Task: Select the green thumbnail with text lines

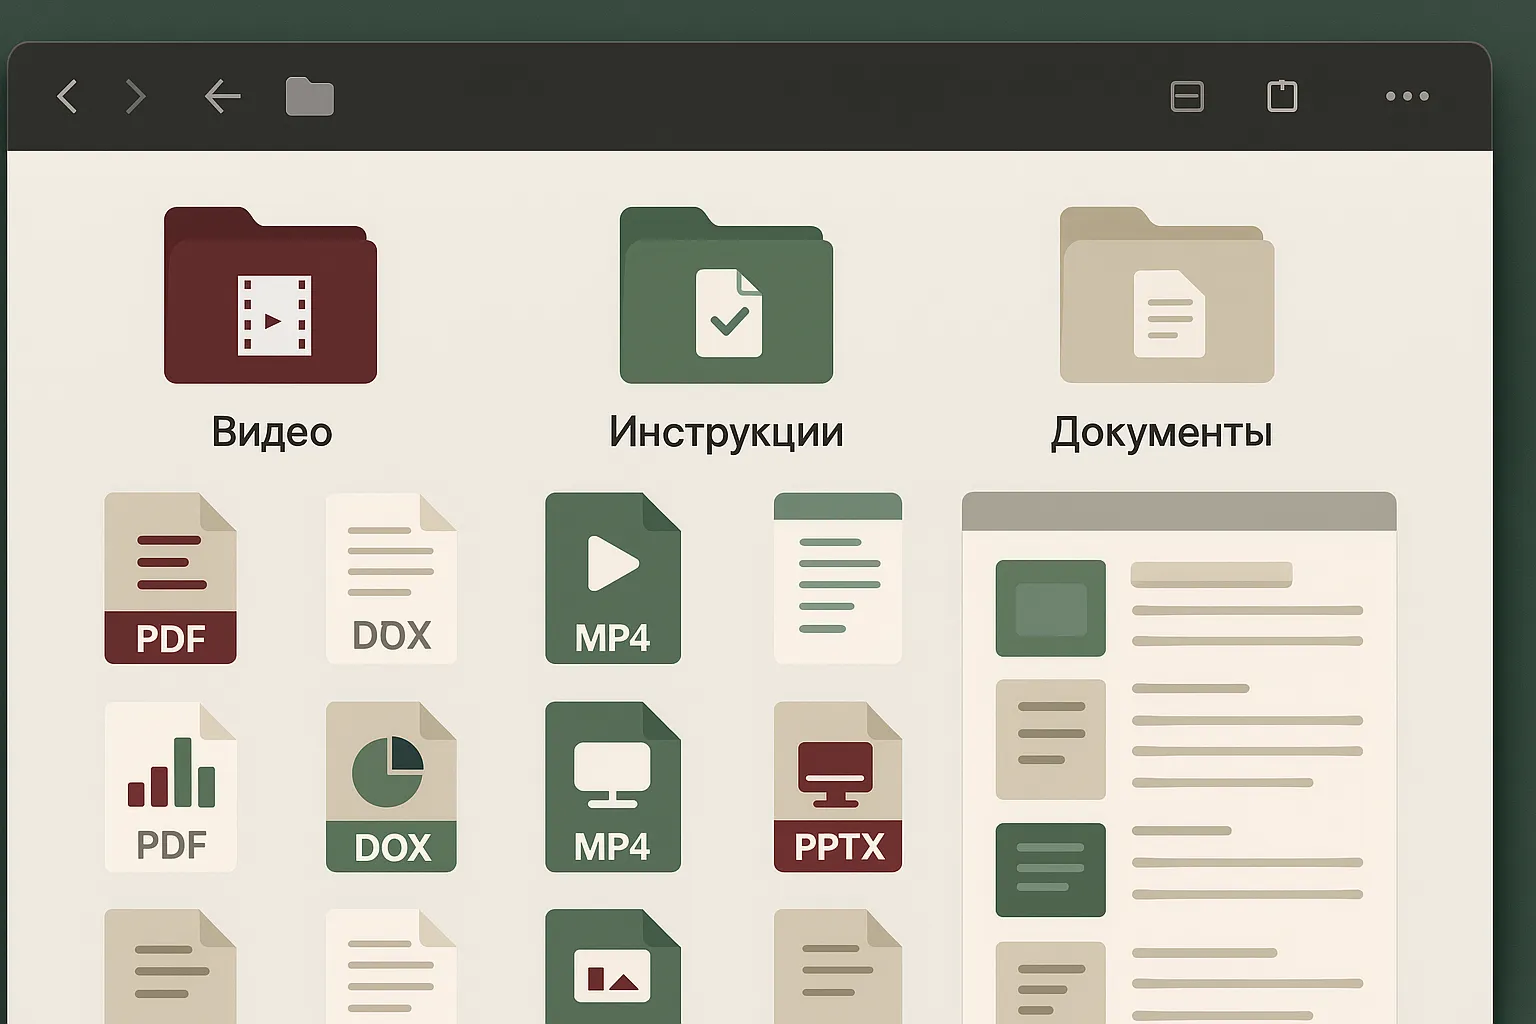Action: (1051, 870)
